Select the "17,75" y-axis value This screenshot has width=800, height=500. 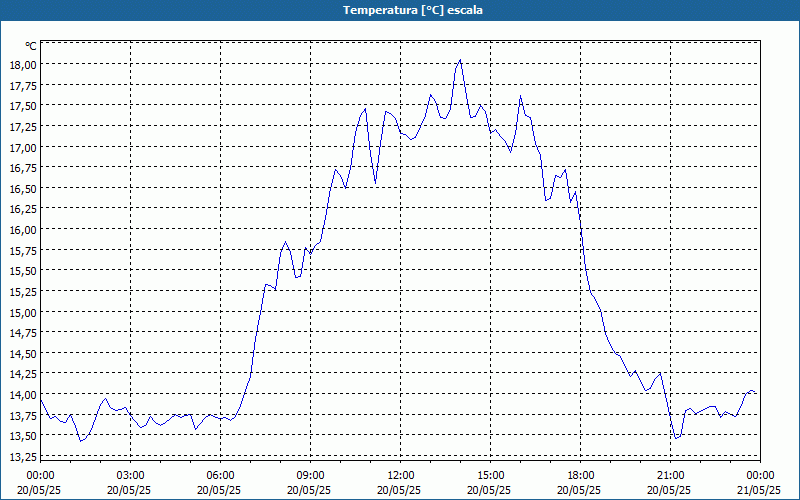pyautogui.click(x=23, y=85)
